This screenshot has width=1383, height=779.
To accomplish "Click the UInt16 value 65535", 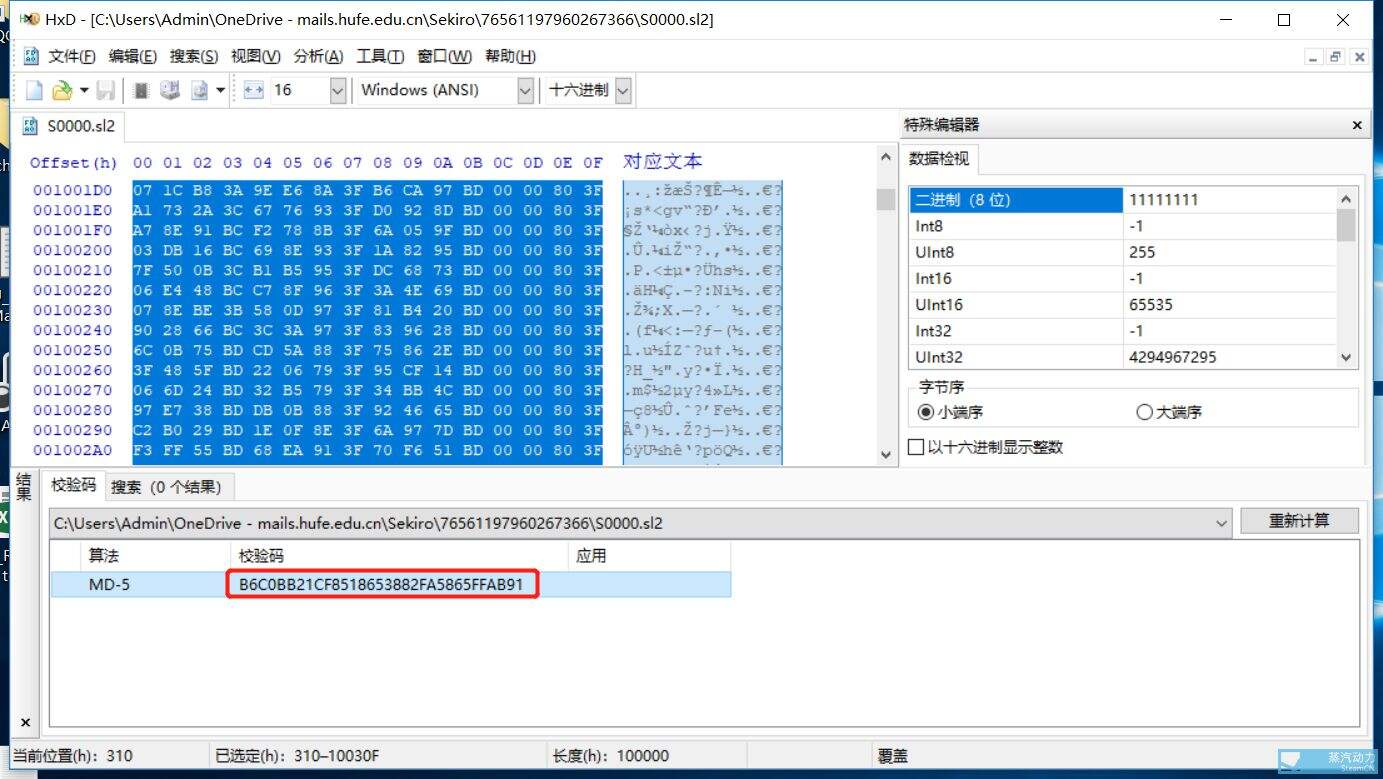I will pos(1151,304).
